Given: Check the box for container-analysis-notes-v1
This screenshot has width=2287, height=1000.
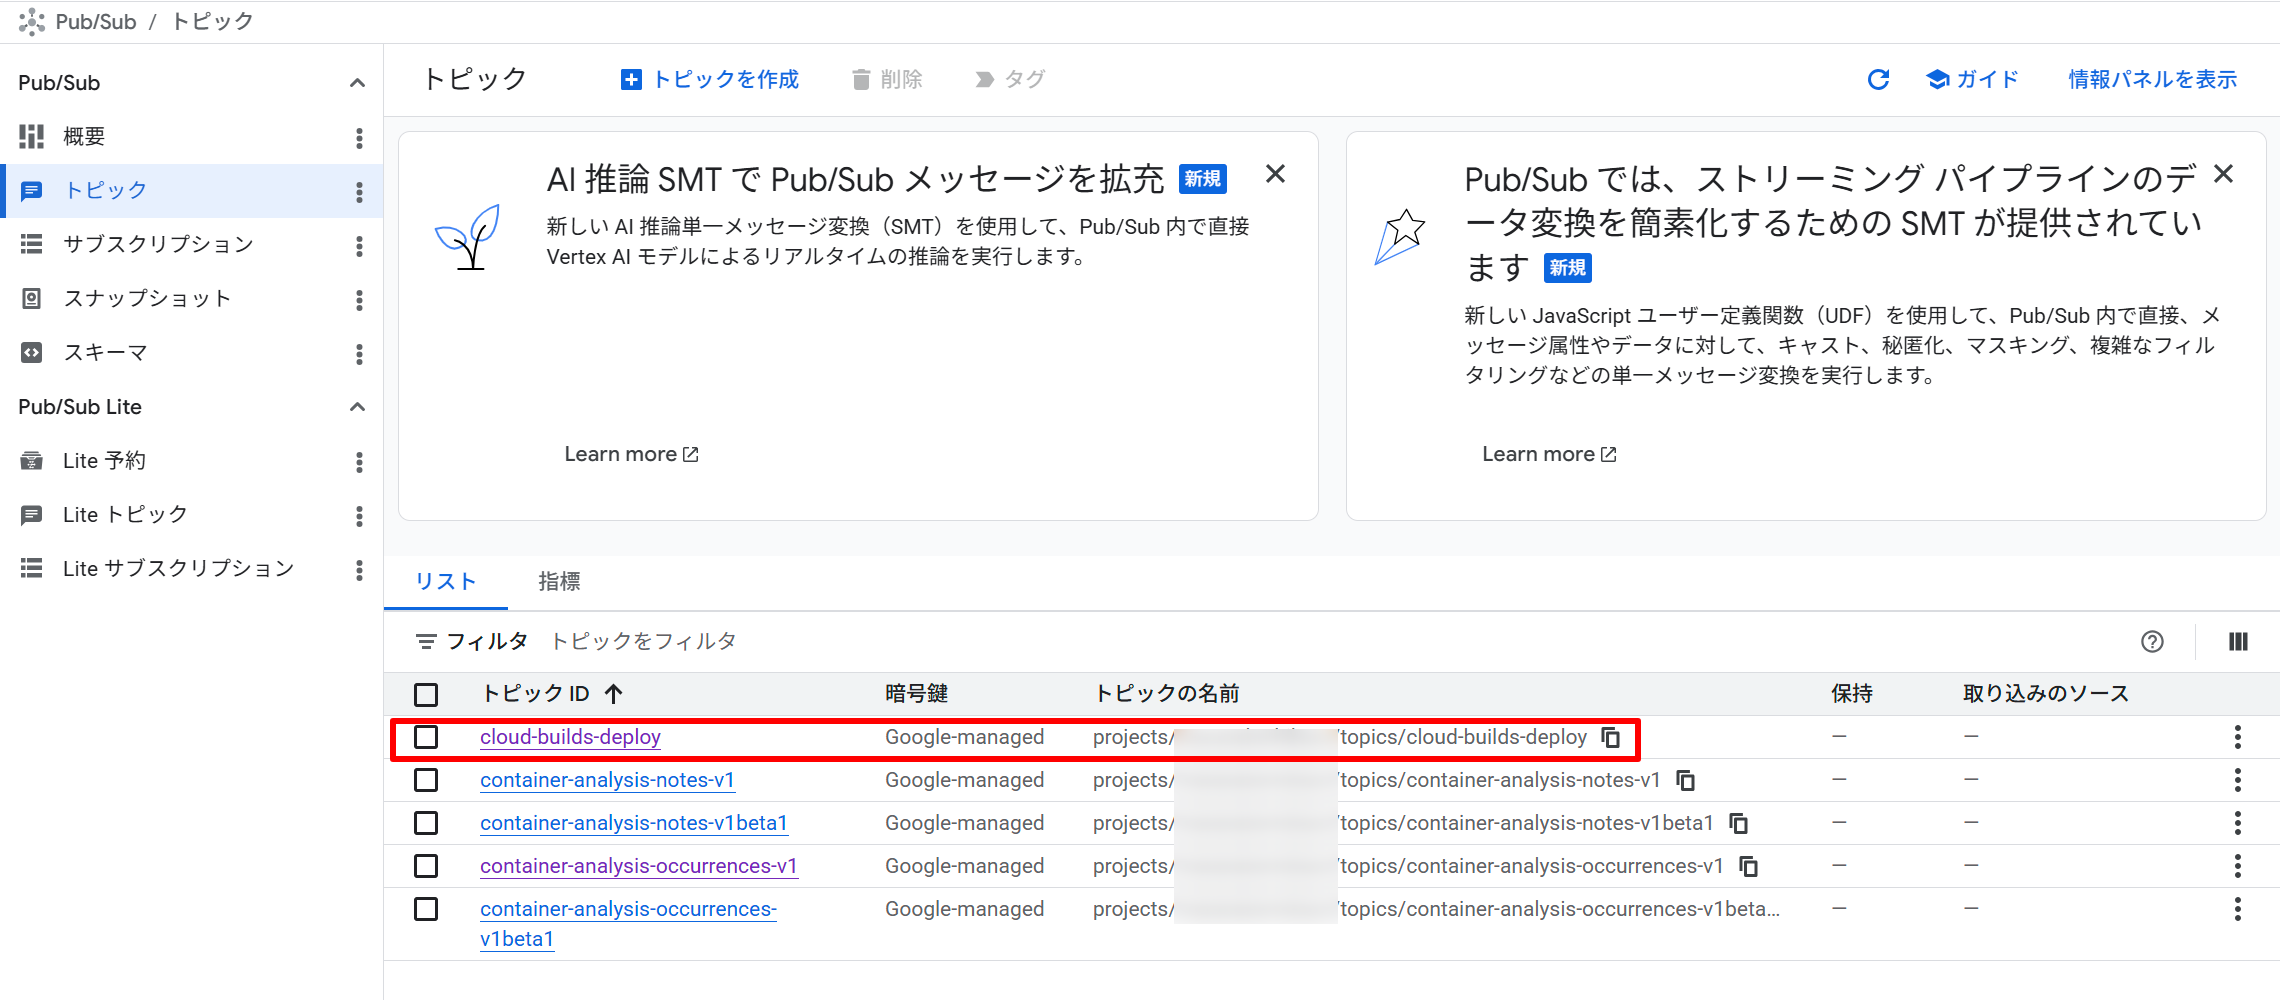Looking at the screenshot, I should pos(426,780).
